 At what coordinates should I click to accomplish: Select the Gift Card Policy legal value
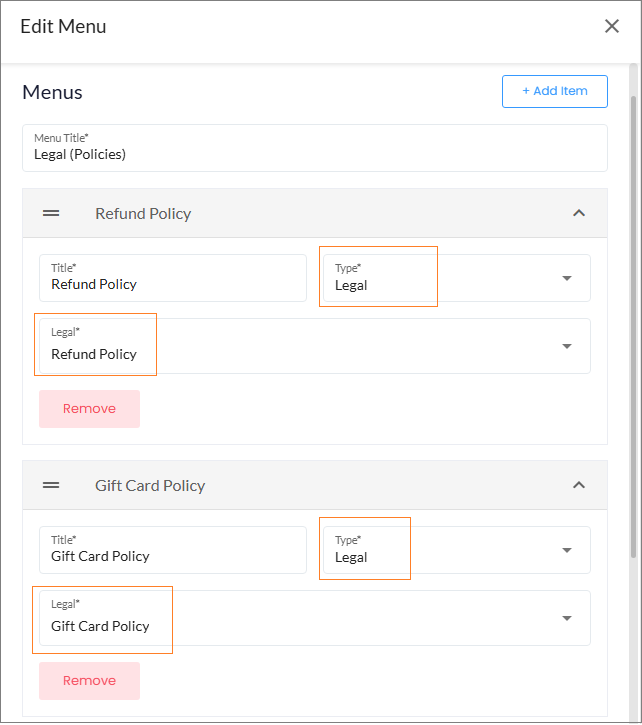point(100,626)
